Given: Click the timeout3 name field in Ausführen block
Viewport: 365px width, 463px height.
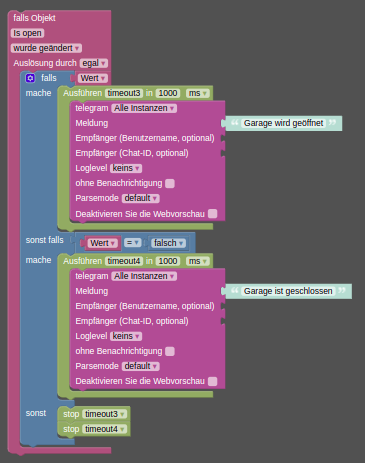Looking at the screenshot, I should 124,93.
